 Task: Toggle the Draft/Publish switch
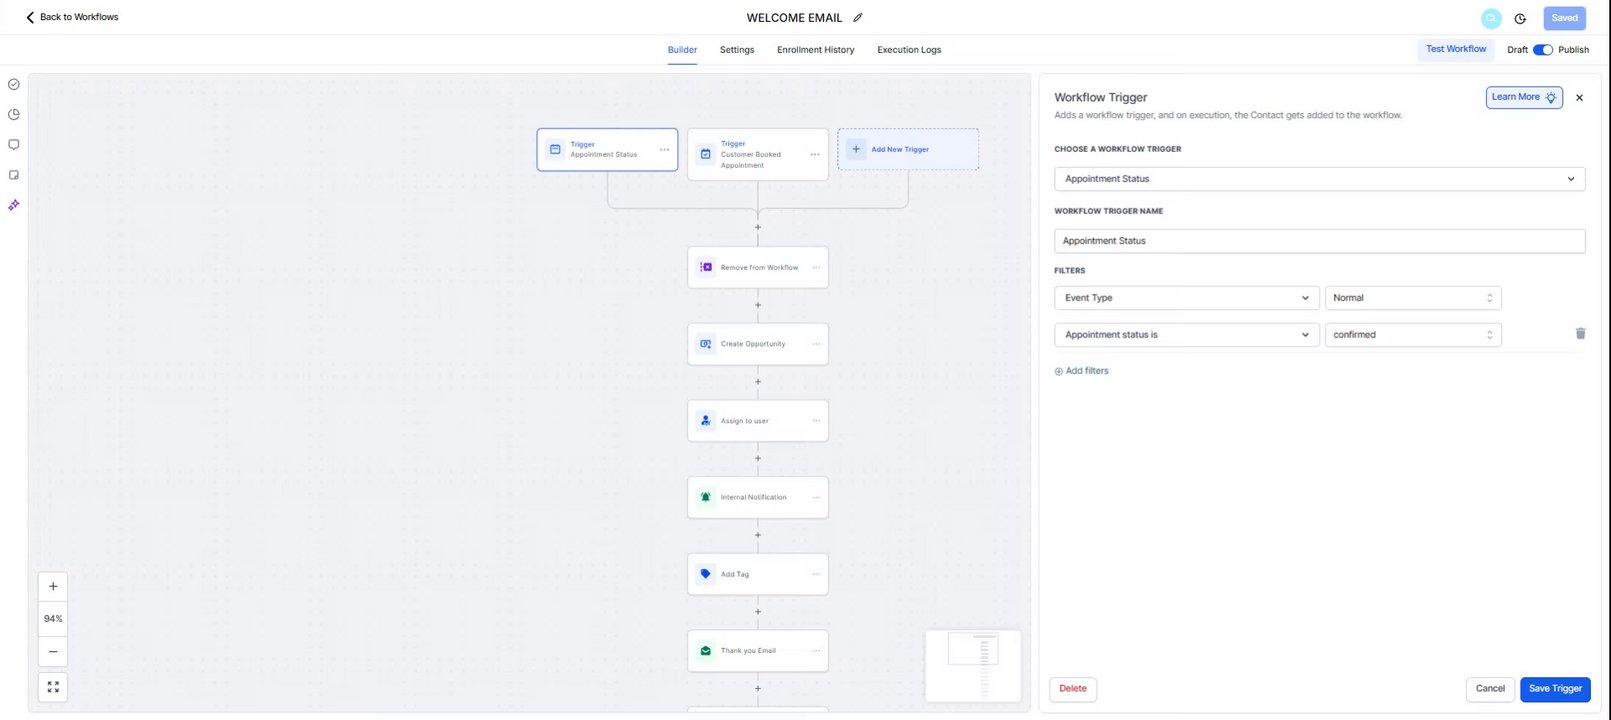(x=1542, y=50)
